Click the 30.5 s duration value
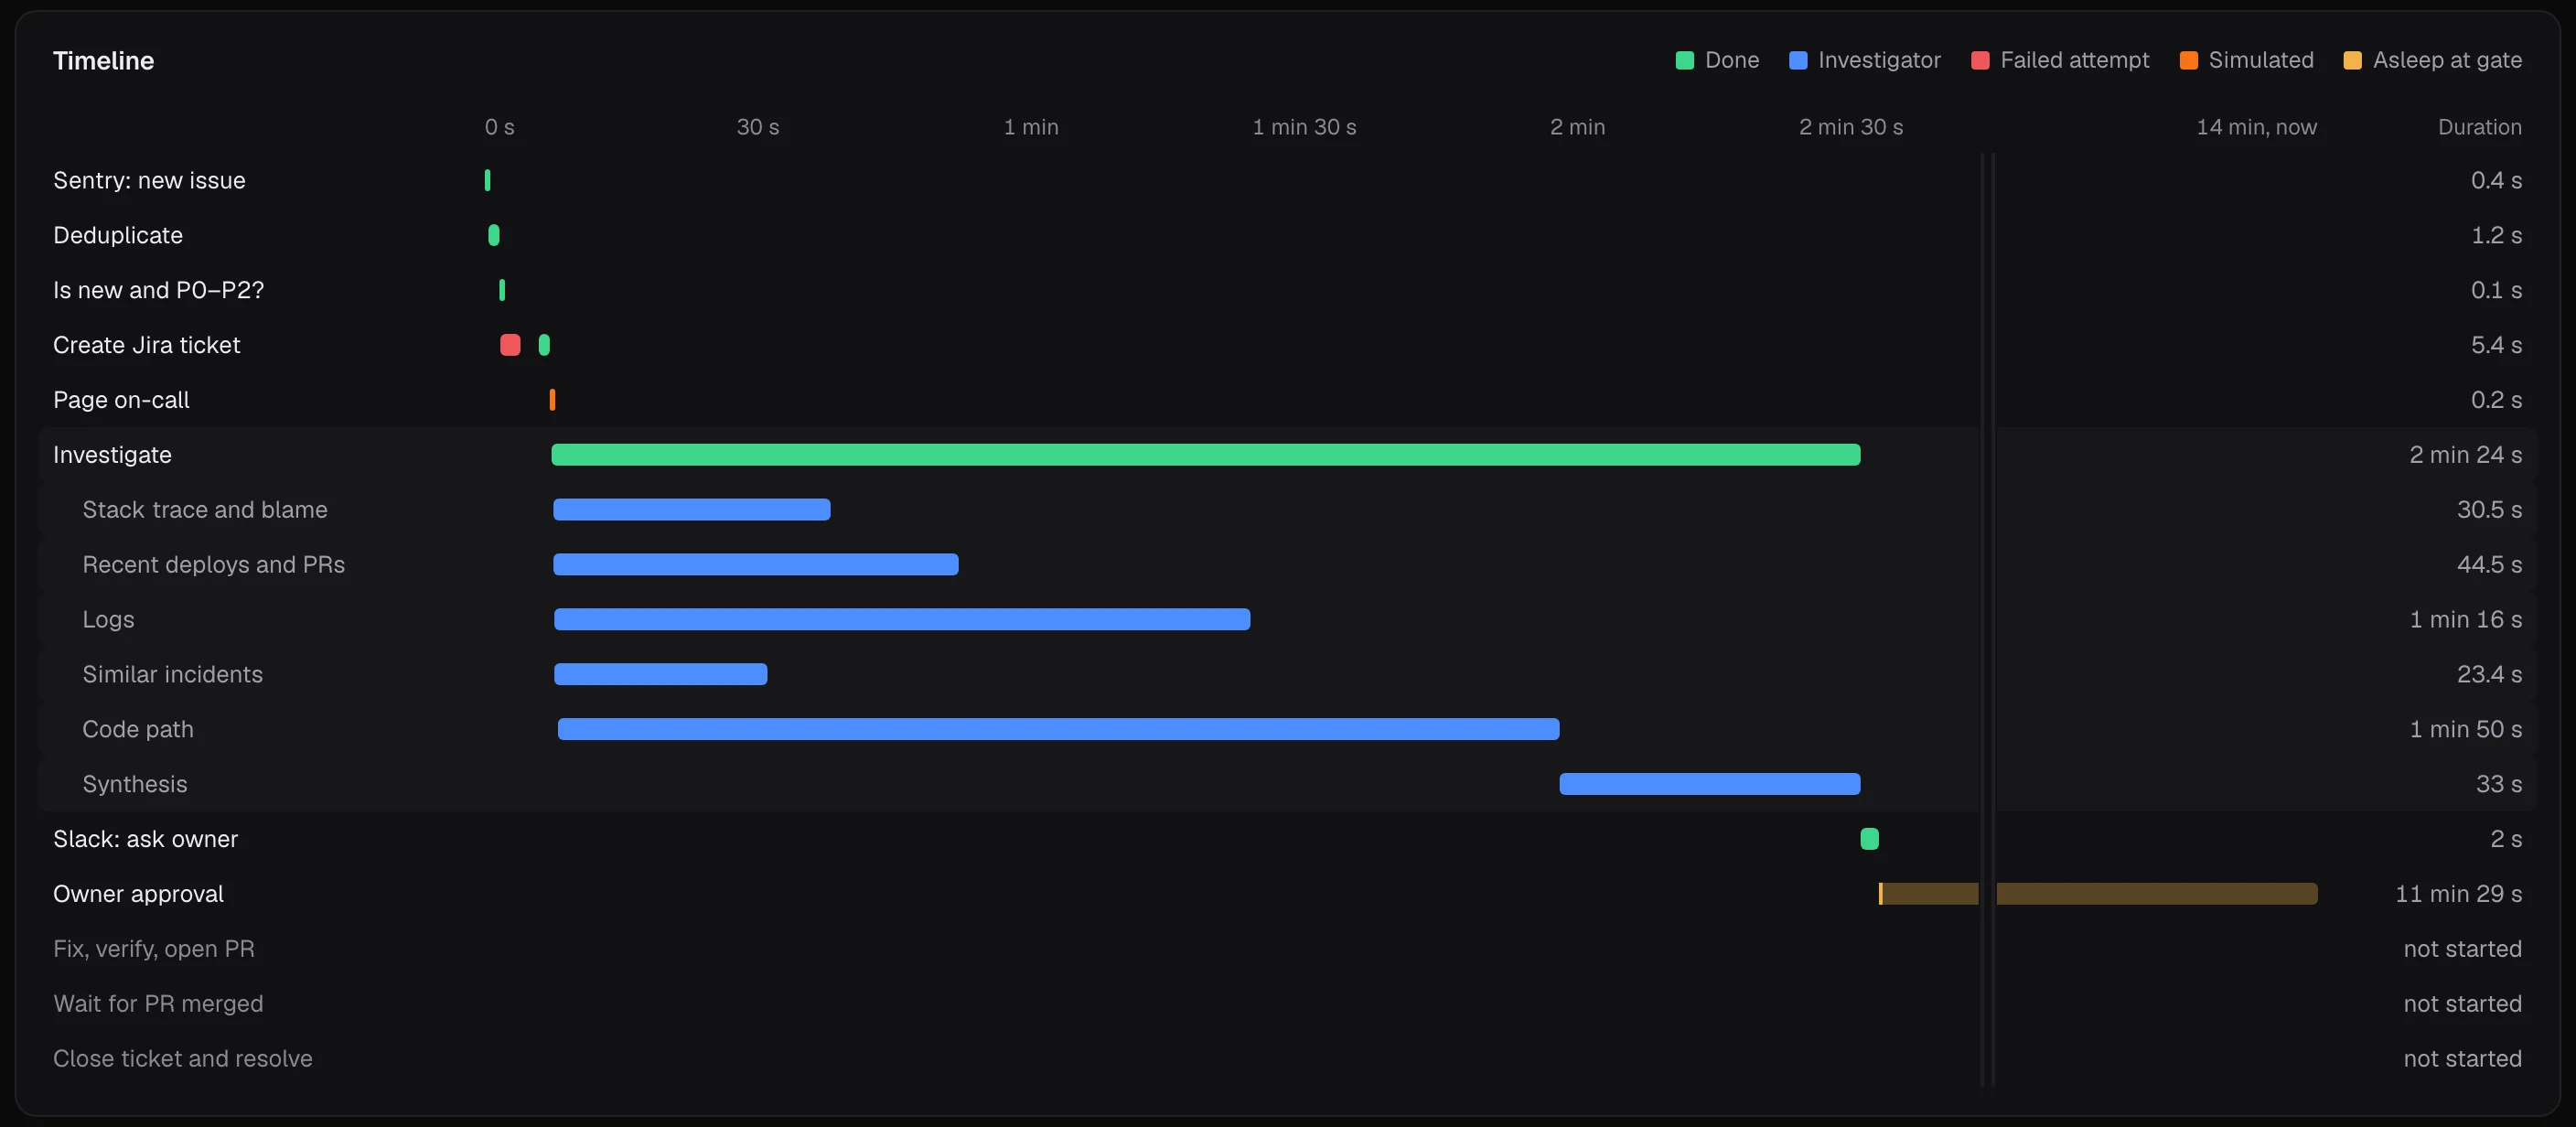This screenshot has height=1127, width=2576. click(2489, 510)
